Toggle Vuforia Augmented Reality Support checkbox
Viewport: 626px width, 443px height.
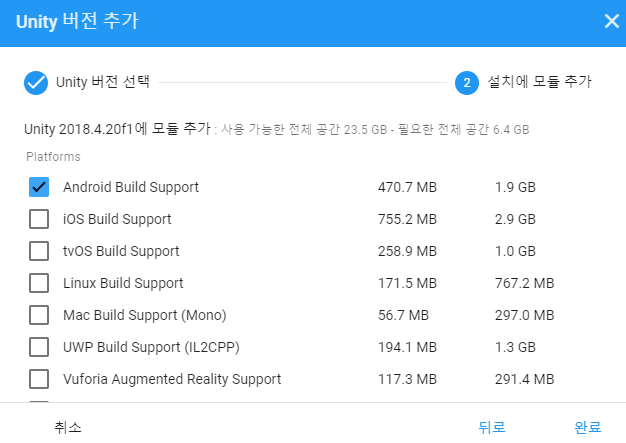click(x=39, y=379)
